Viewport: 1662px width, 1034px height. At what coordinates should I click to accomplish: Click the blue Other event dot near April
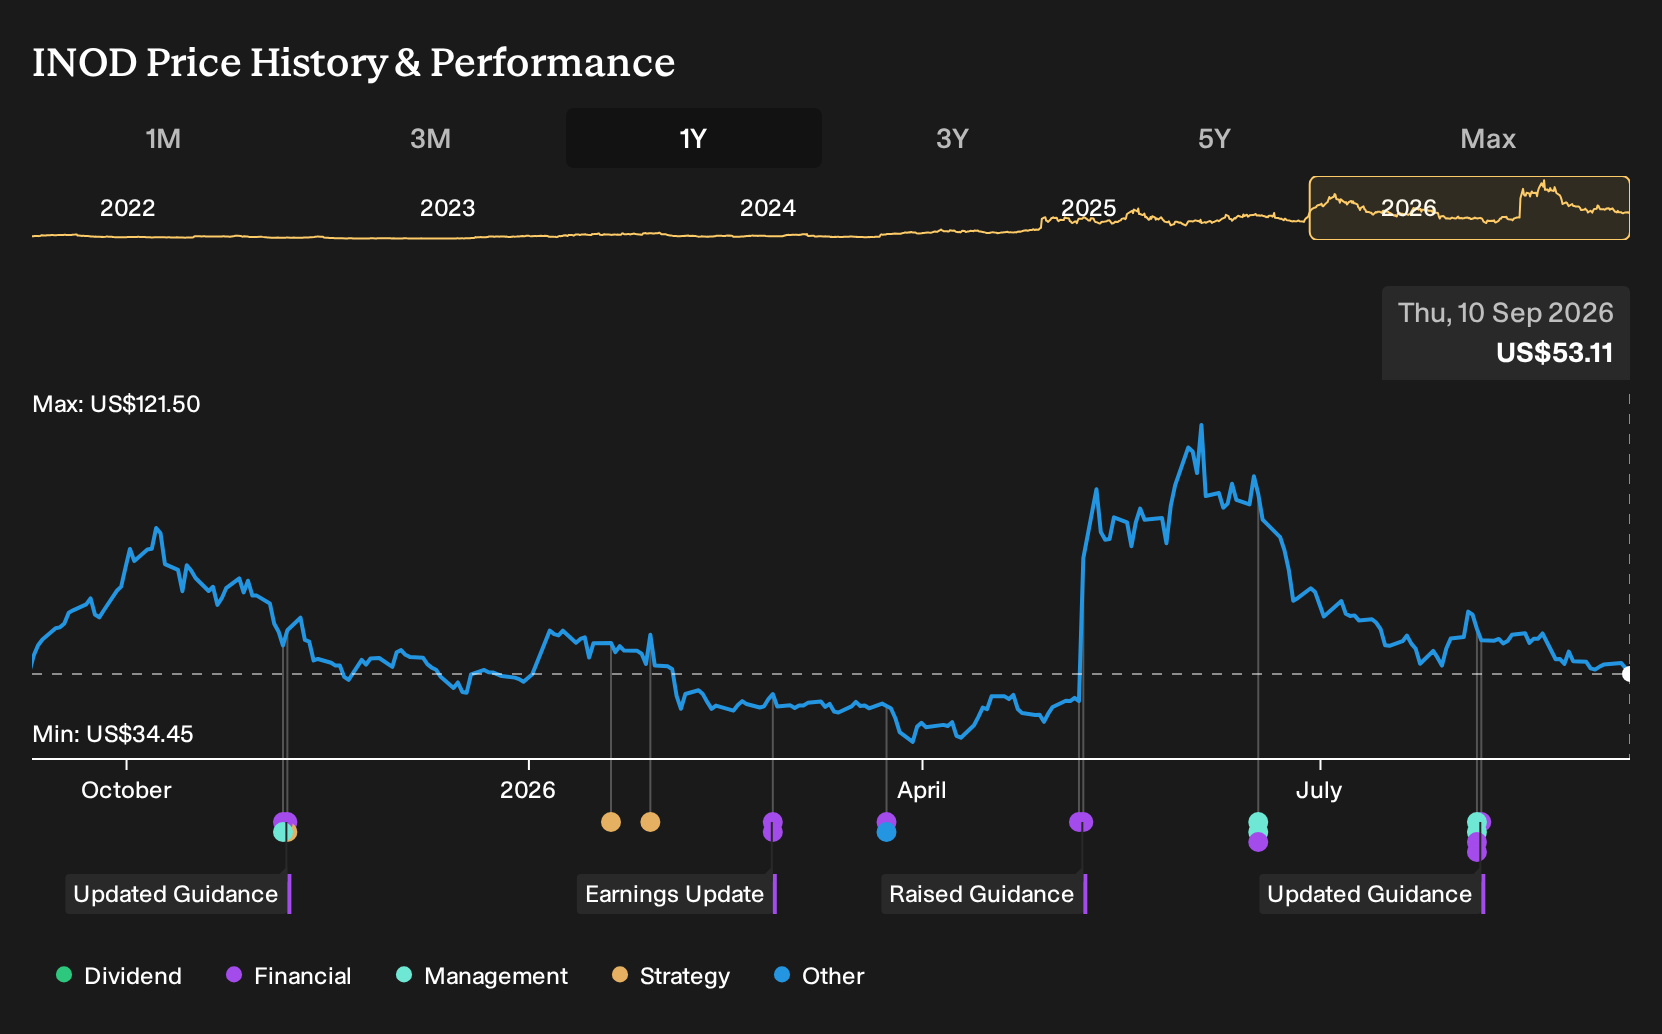(886, 832)
